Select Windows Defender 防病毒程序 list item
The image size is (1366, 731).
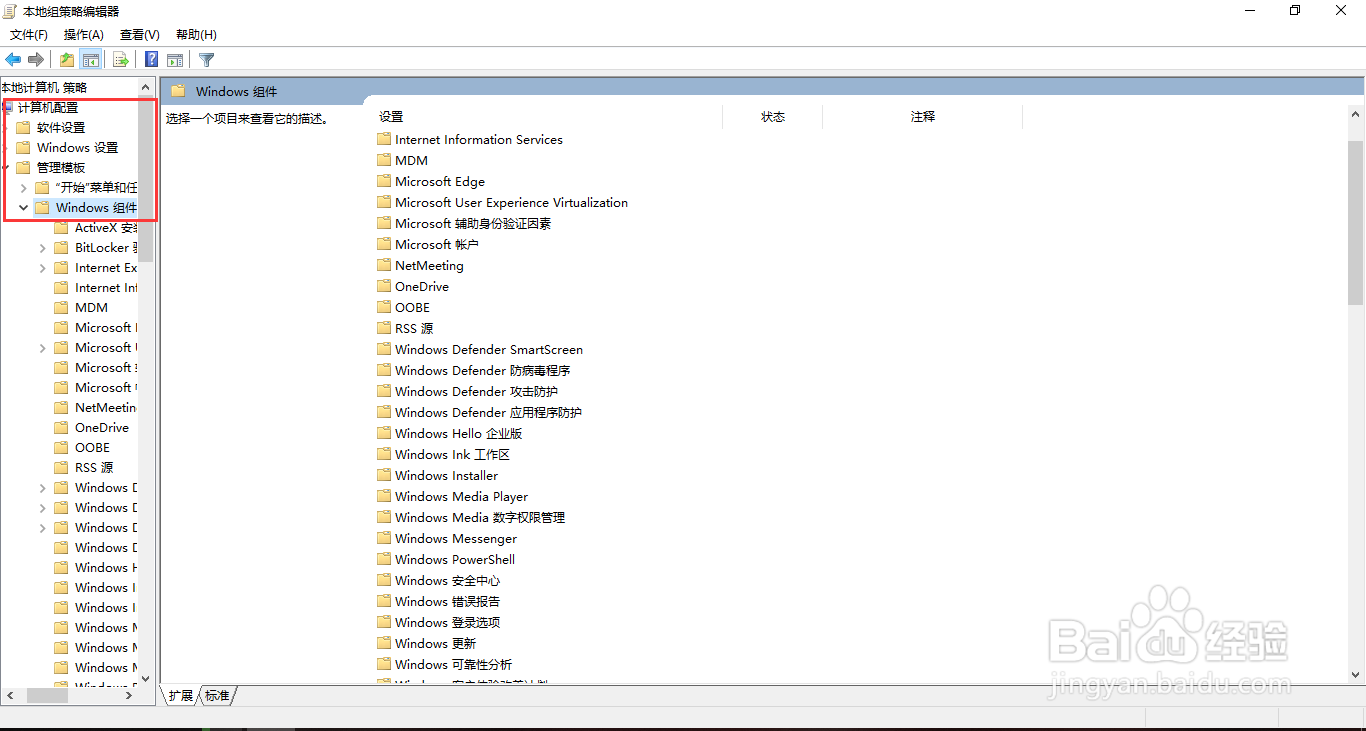pos(482,370)
